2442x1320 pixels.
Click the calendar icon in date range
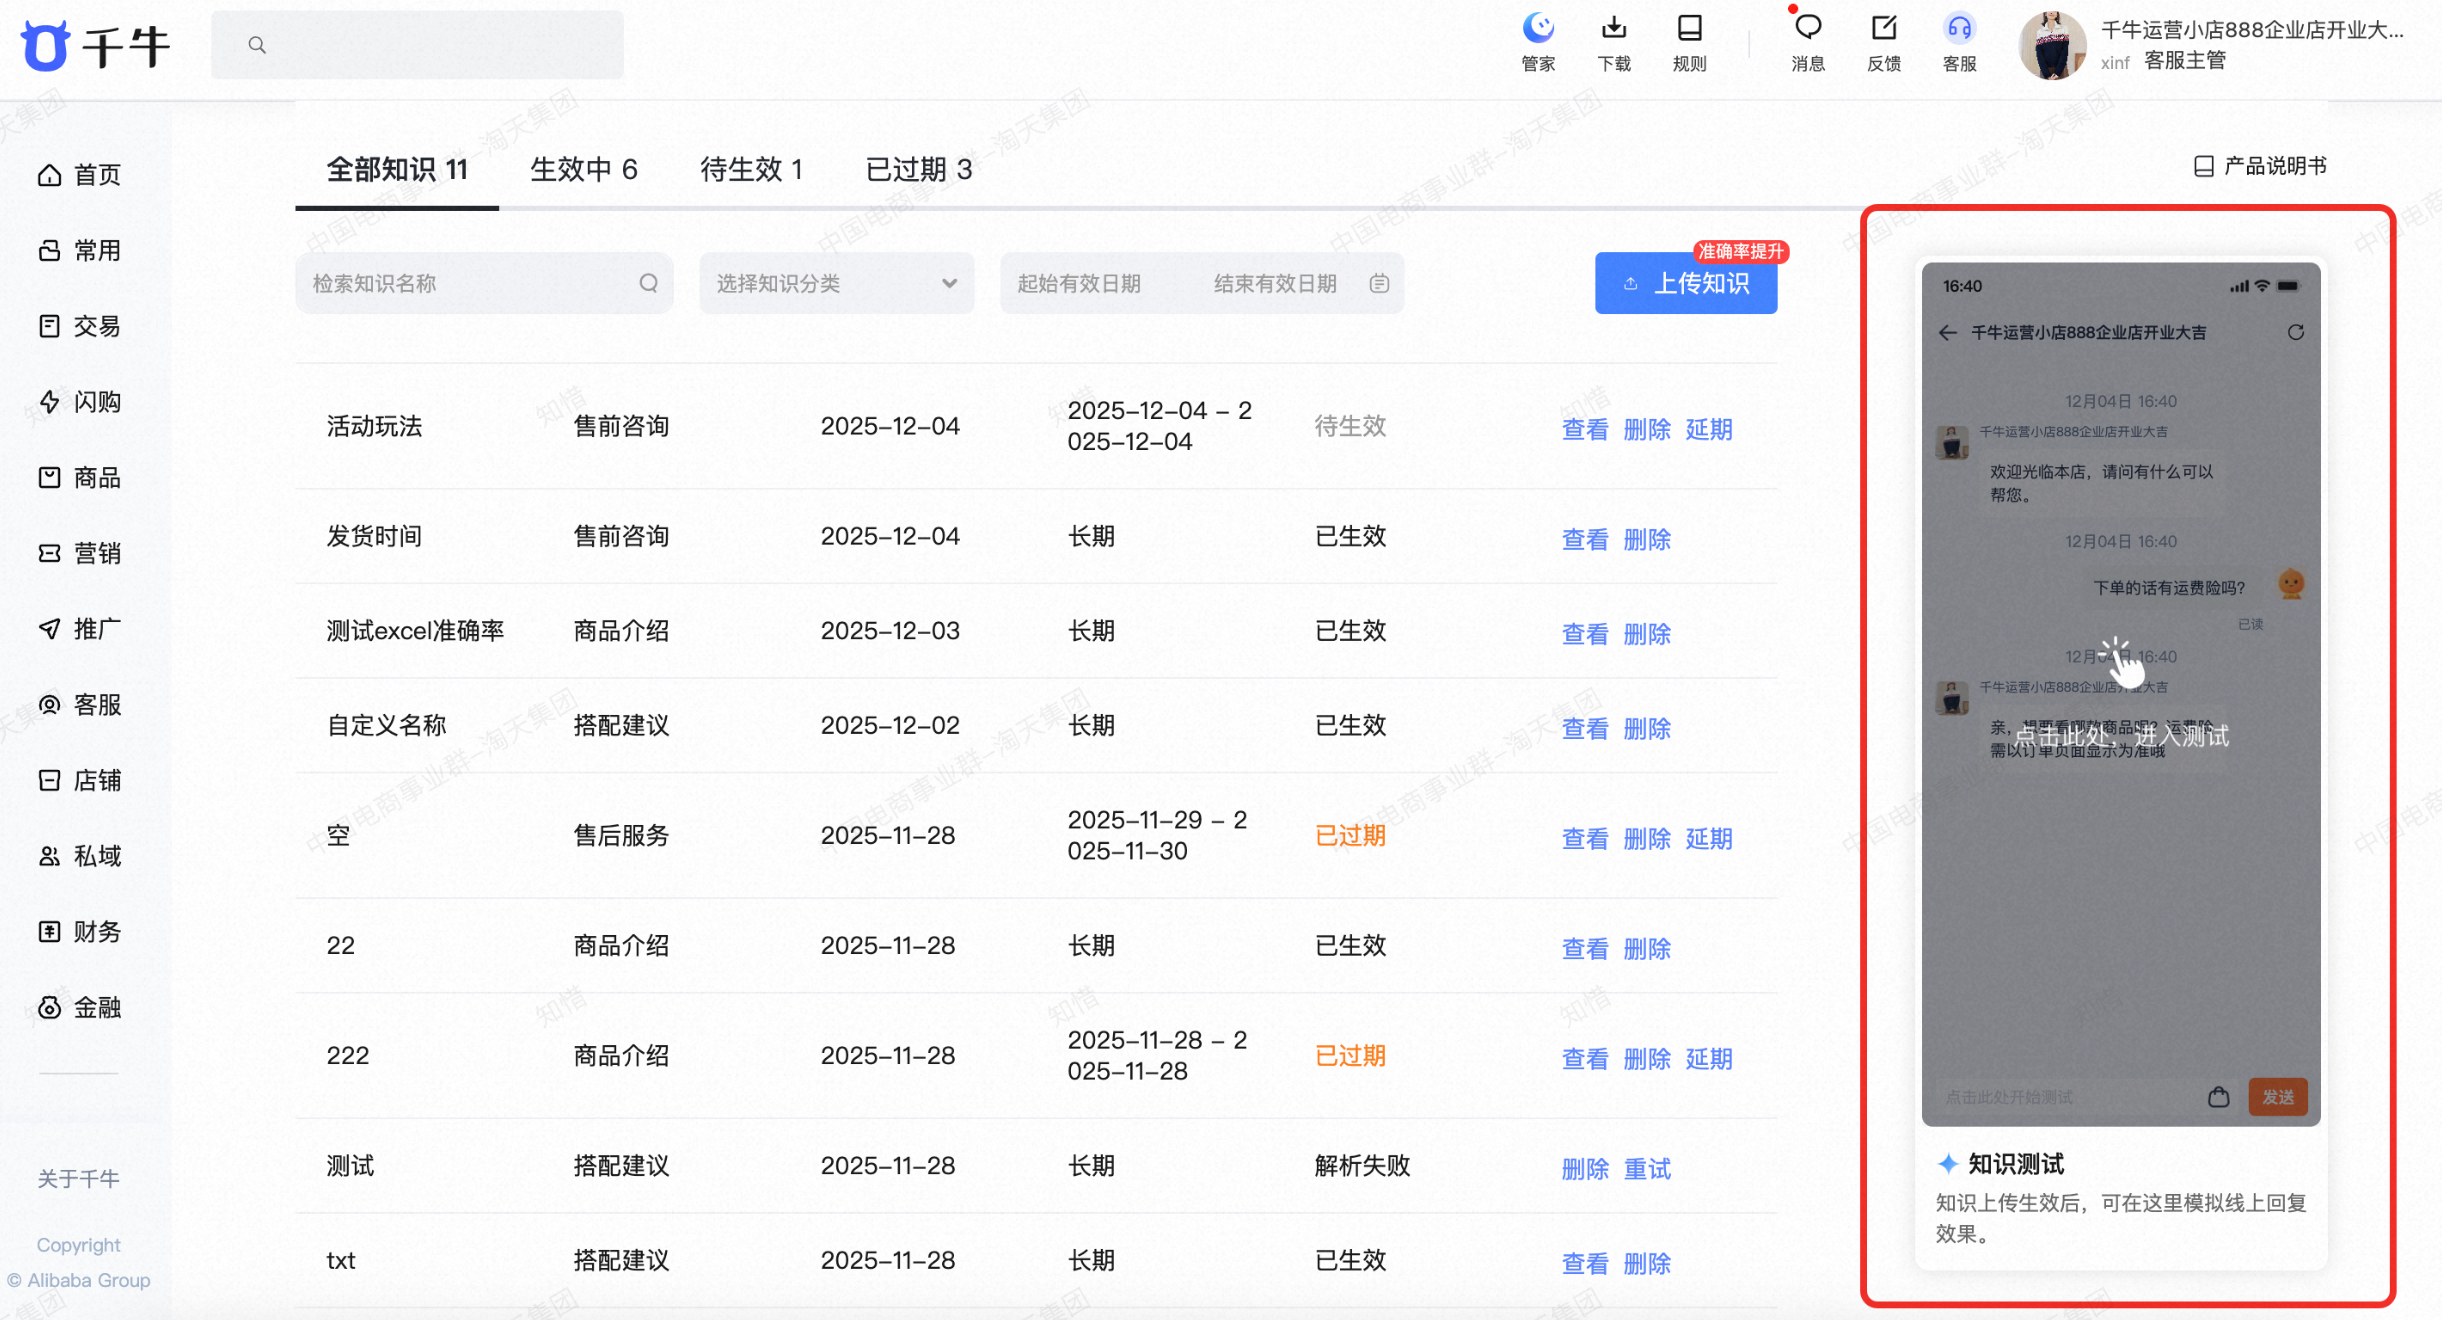pos(1379,283)
